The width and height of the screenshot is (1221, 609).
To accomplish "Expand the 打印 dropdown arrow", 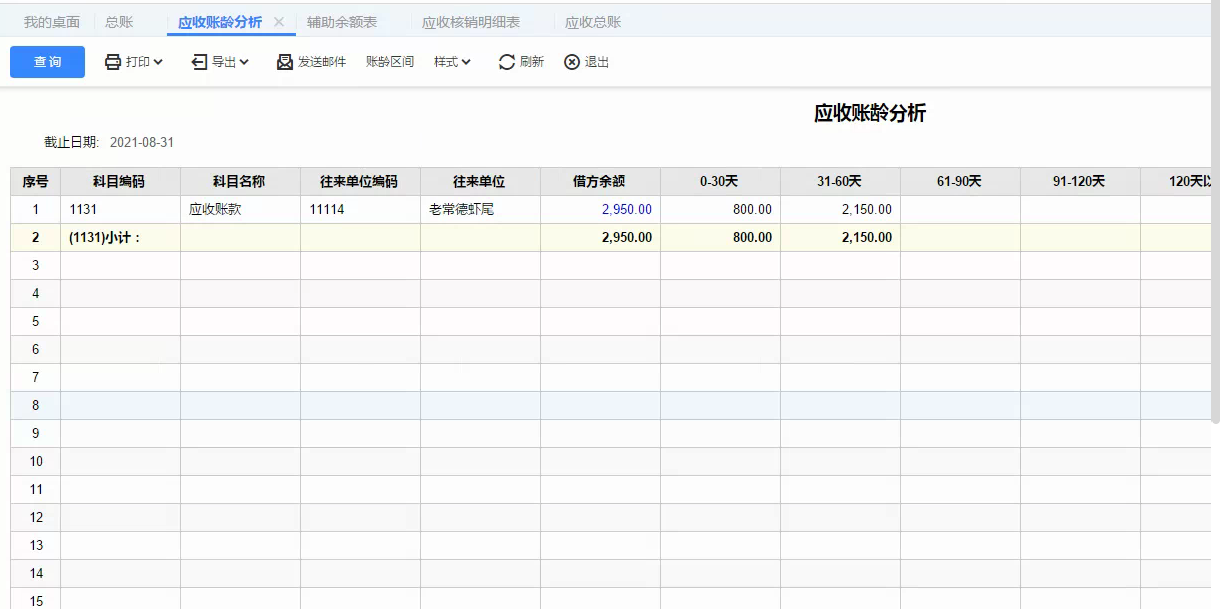I will pos(158,62).
